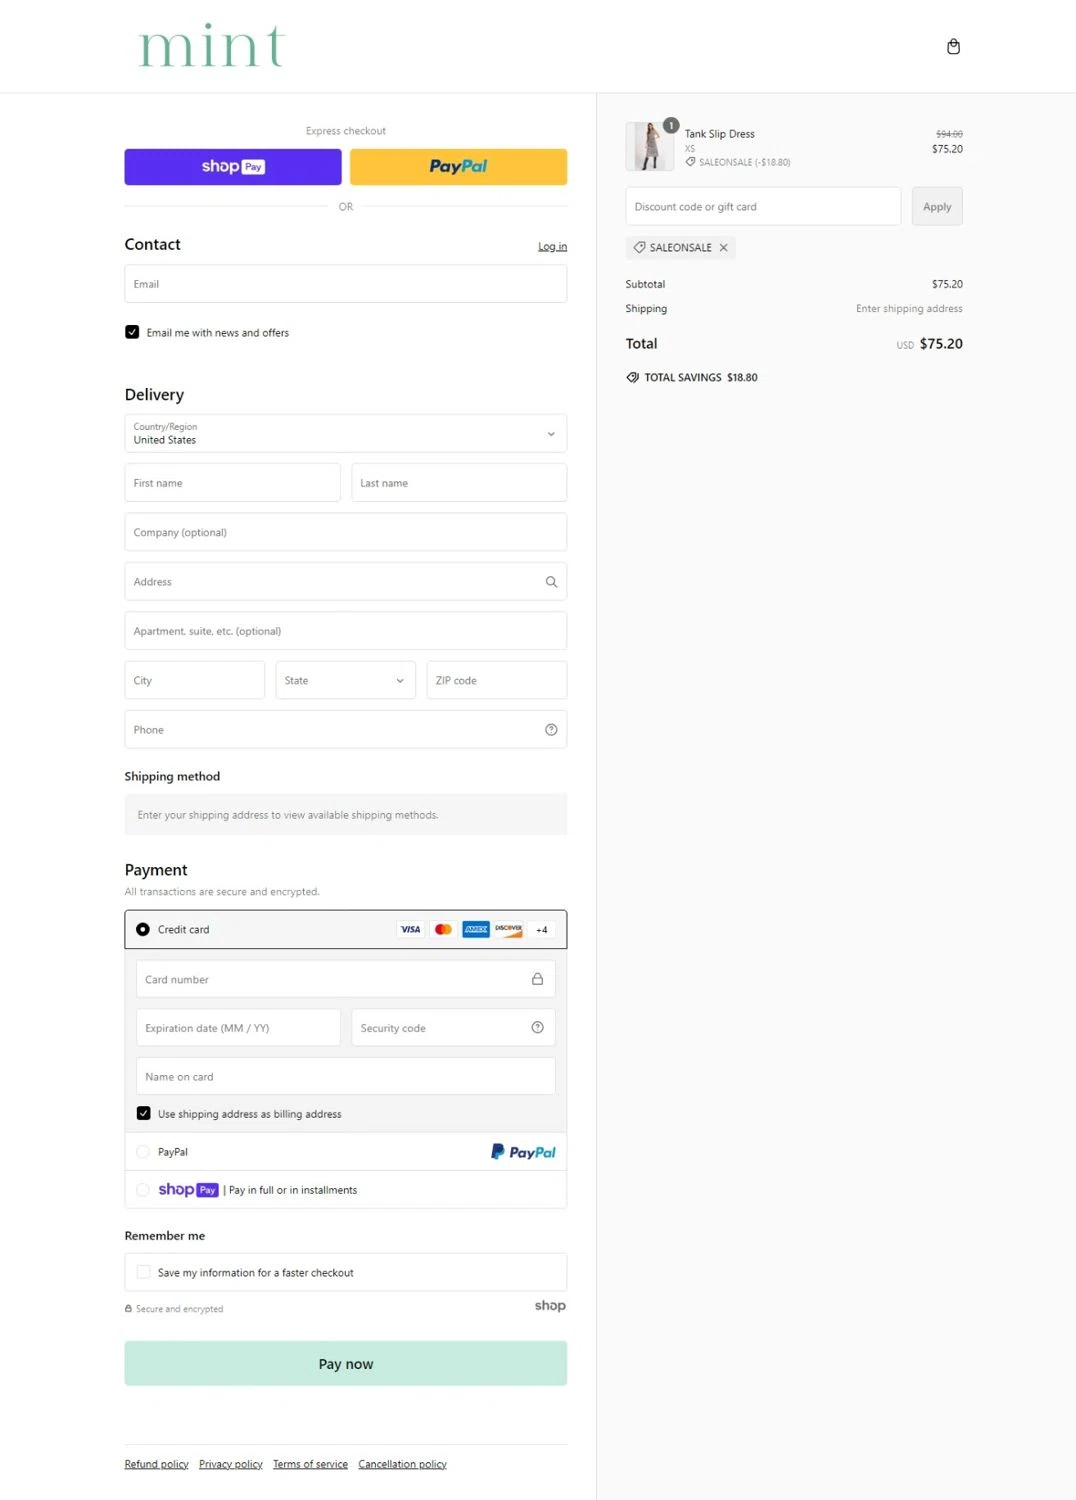
Task: Enable Save my information for faster checkout
Action: [144, 1272]
